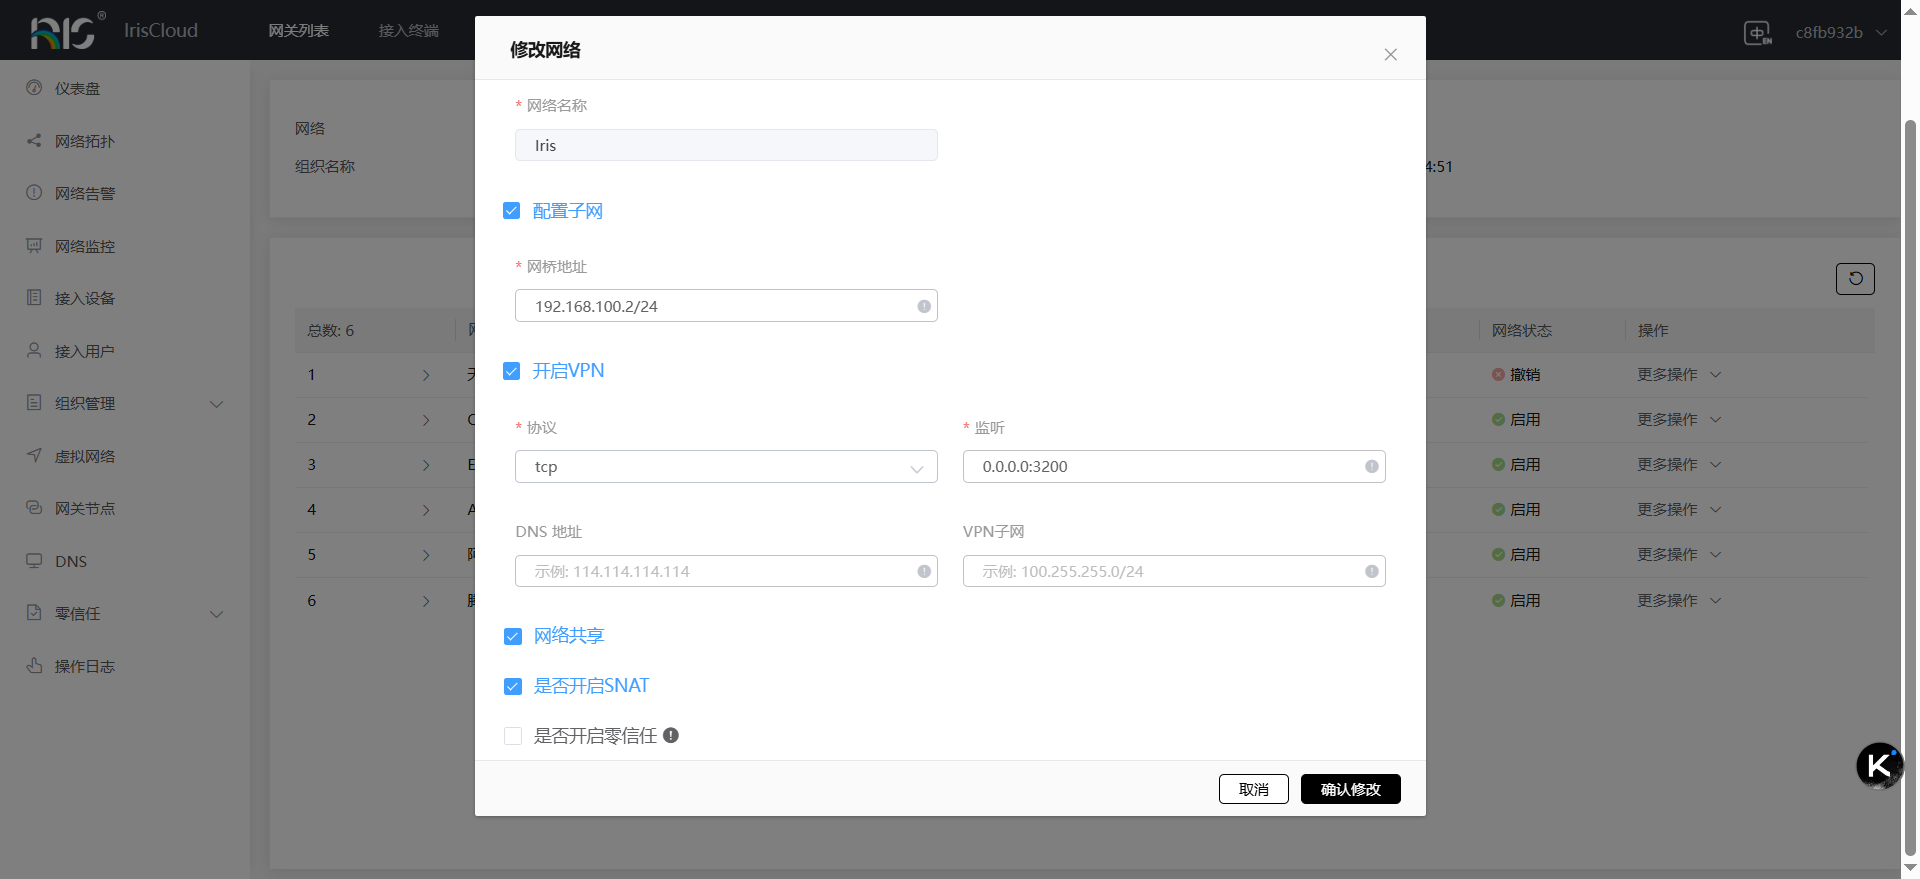Click the info icon in bridge address field

924,306
